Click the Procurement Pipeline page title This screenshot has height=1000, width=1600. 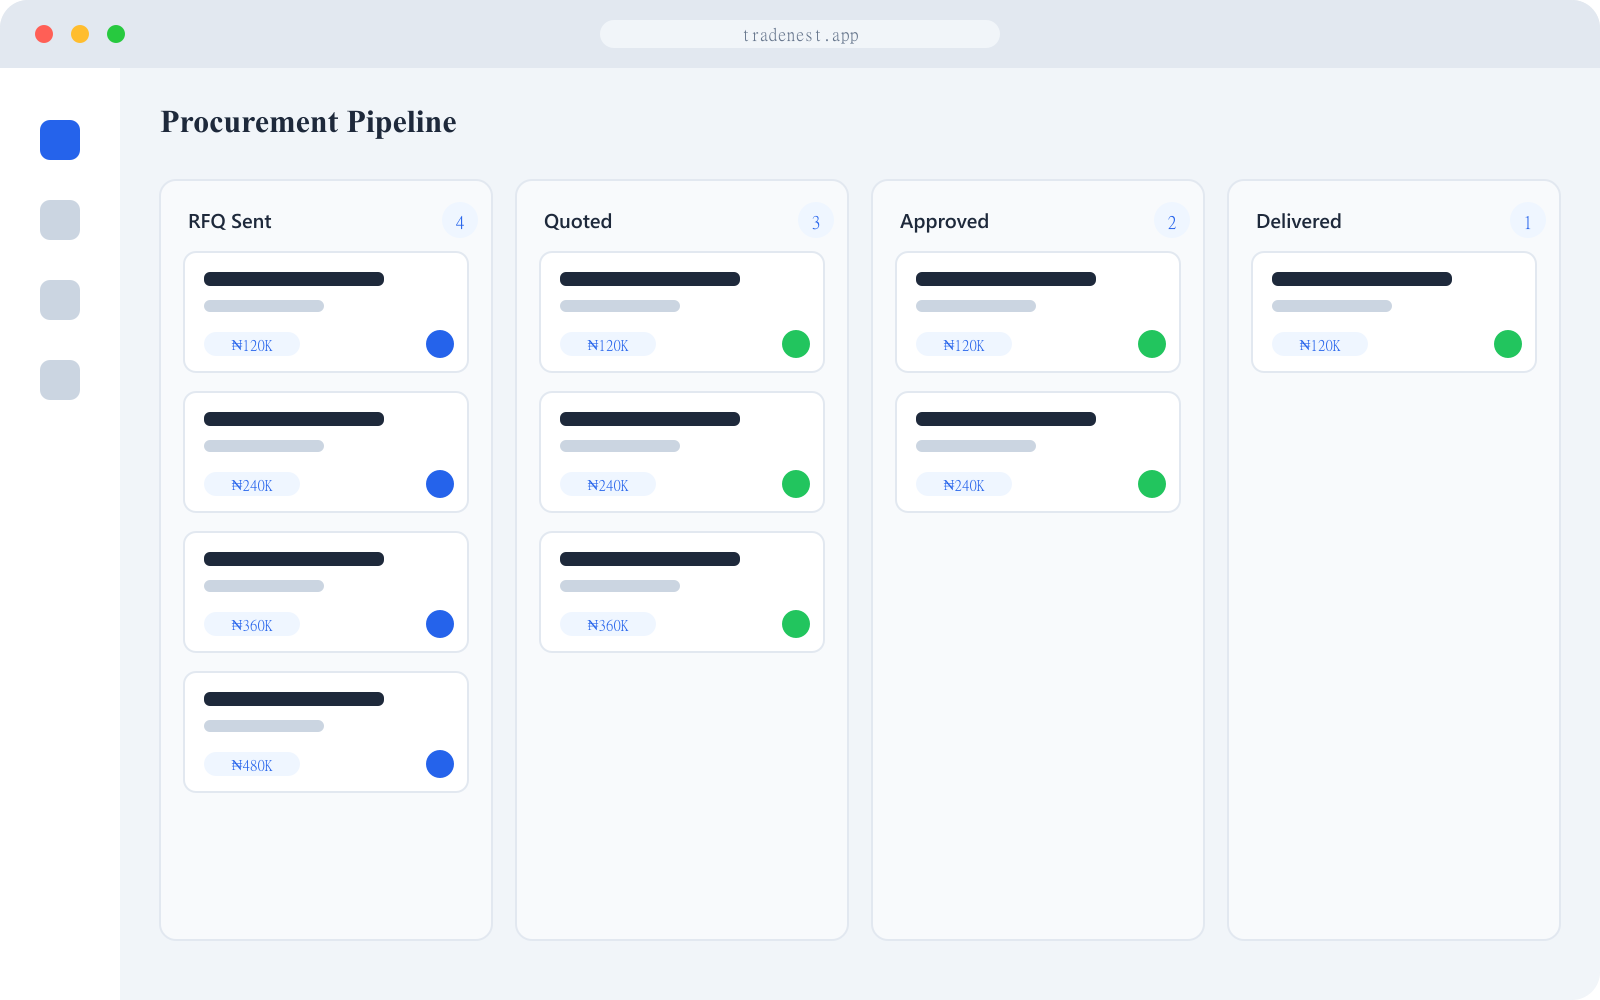(x=309, y=122)
